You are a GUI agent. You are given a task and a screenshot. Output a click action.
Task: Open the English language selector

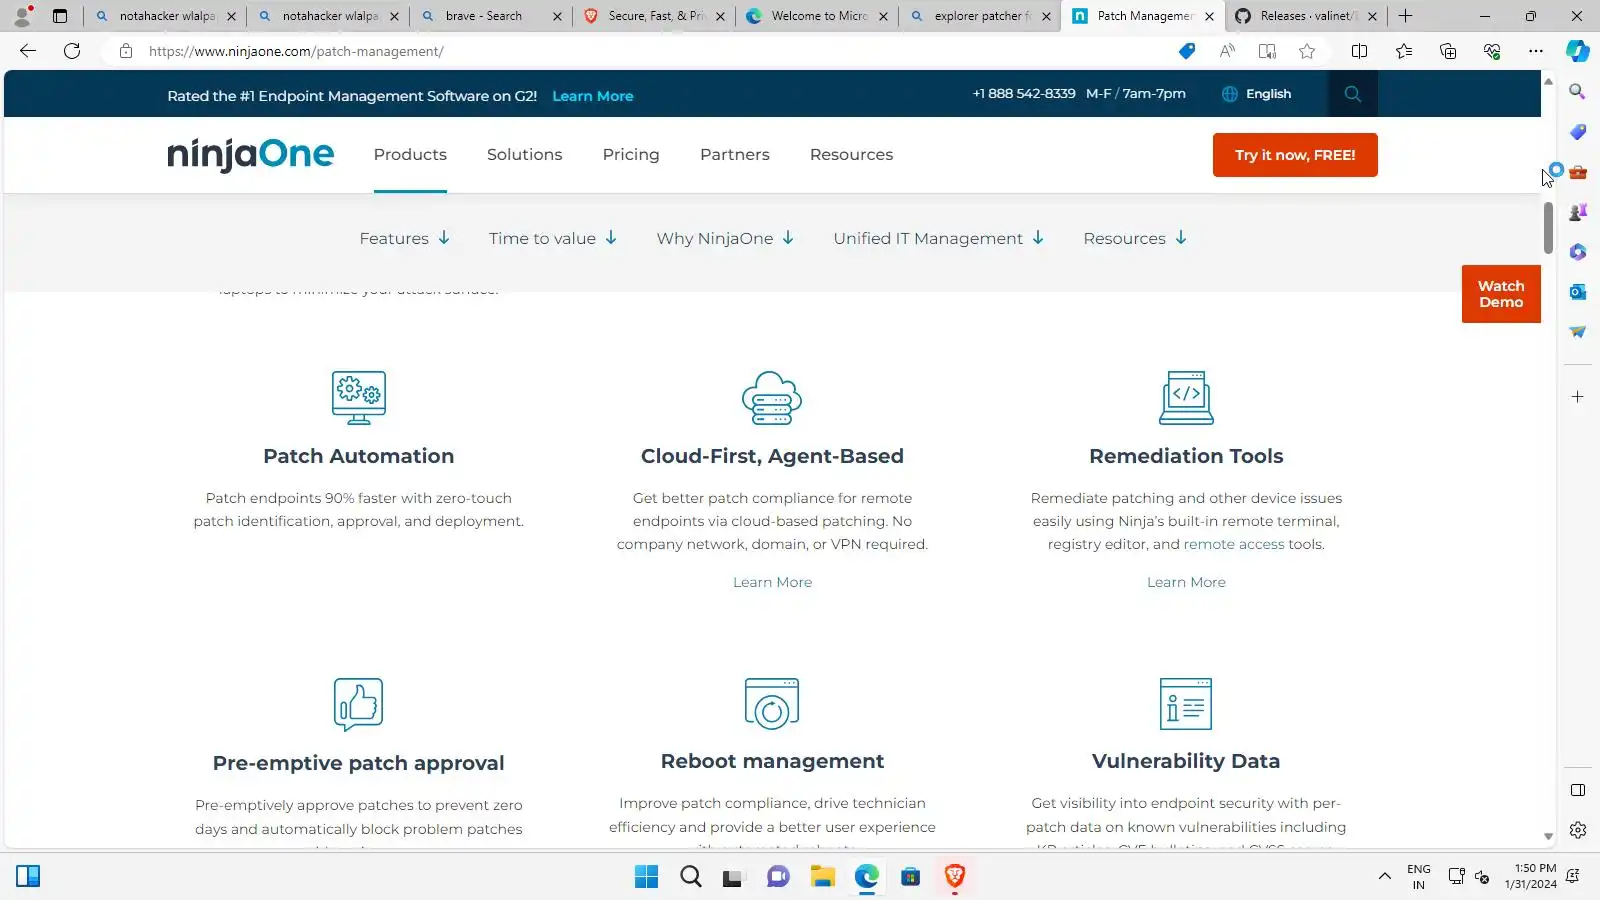coord(1257,94)
